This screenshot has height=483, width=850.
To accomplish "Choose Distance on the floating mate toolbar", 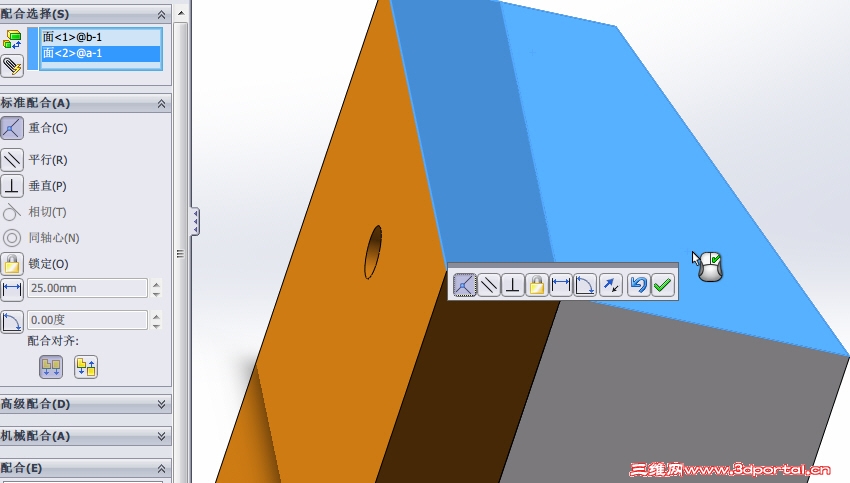I will coord(561,285).
